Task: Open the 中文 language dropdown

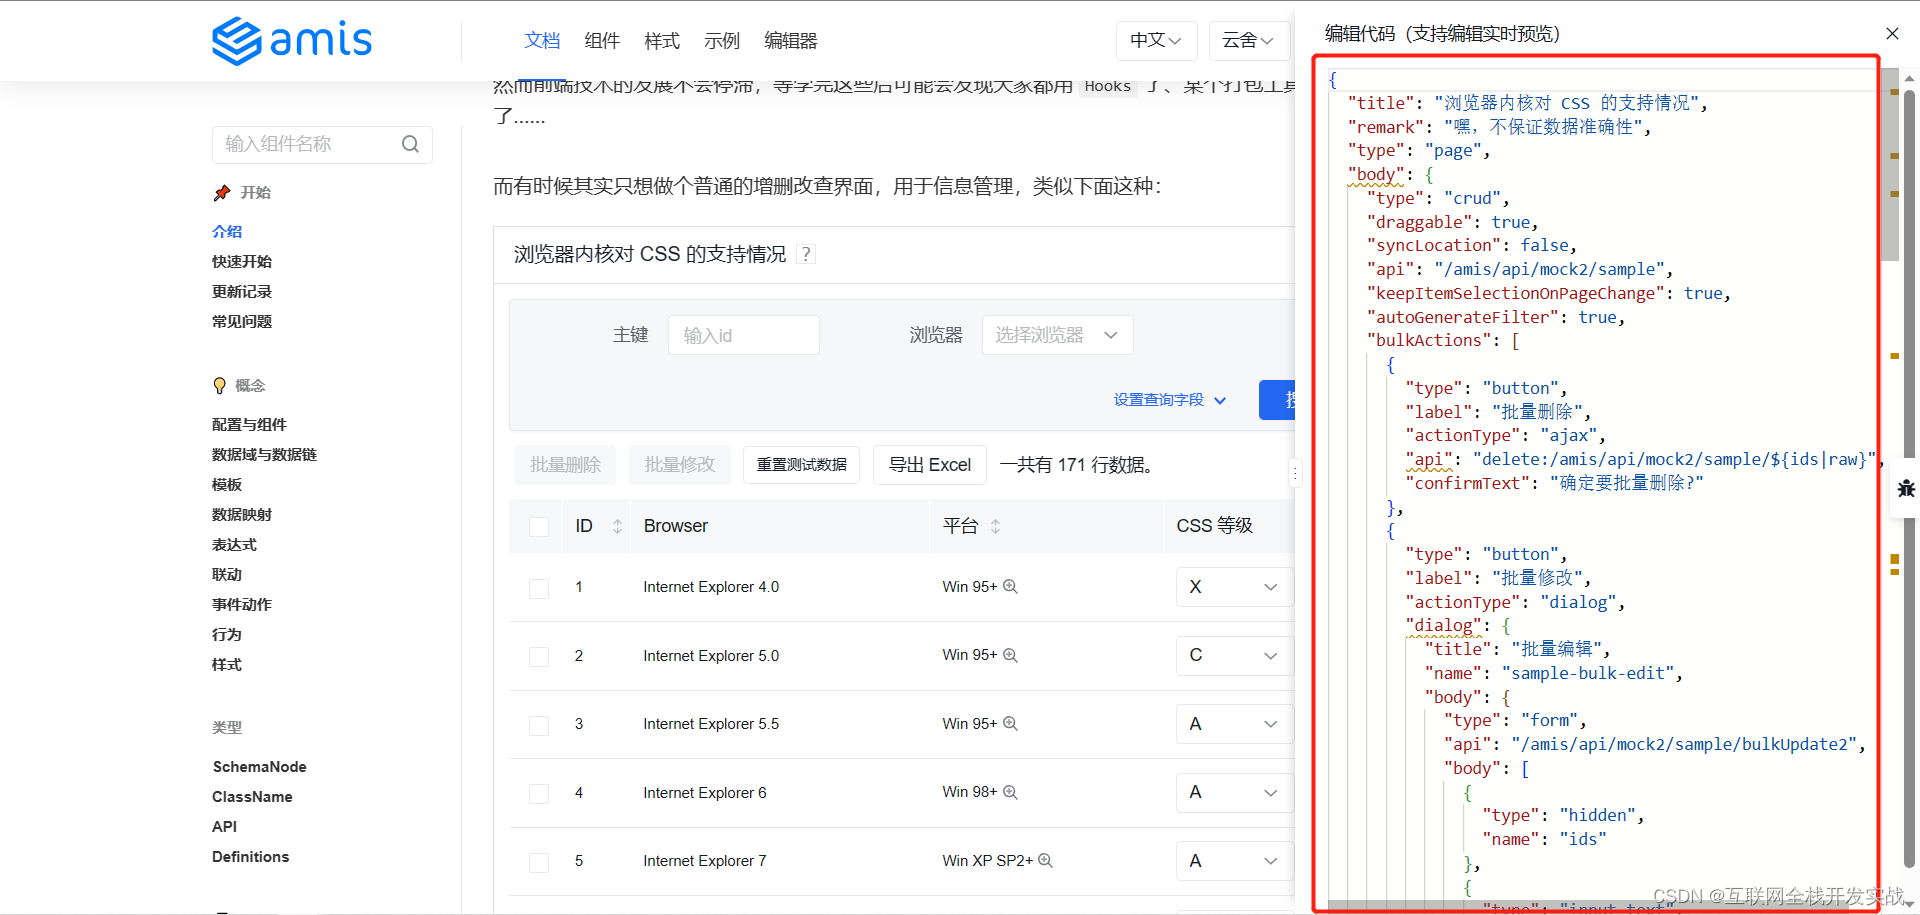Action: 1156,41
